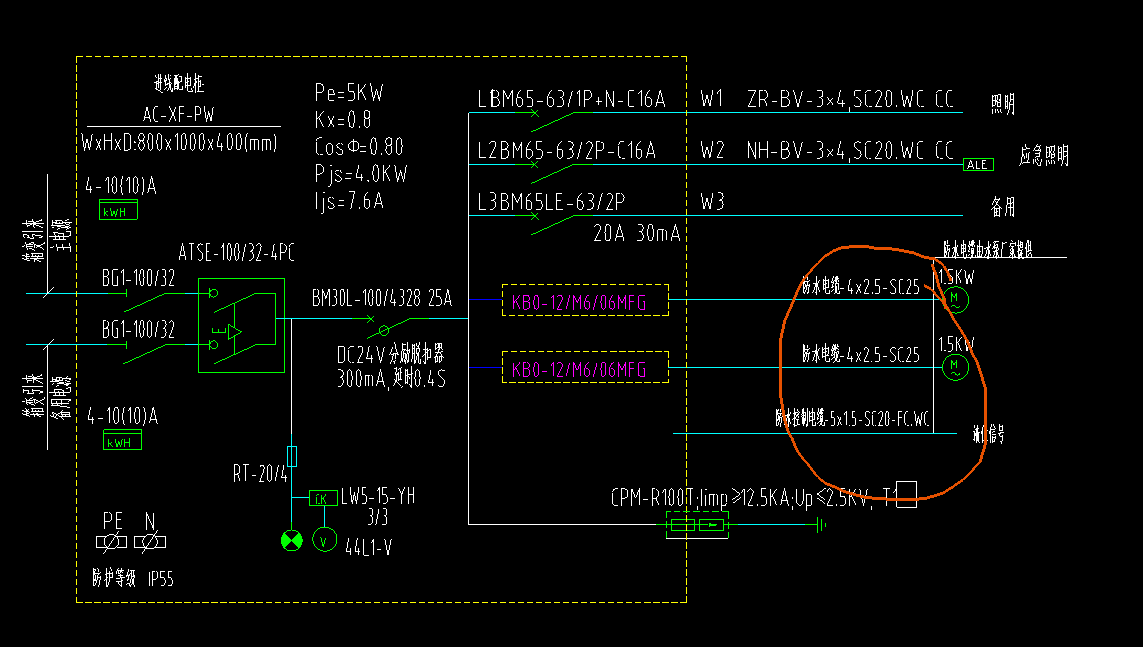1143x647 pixels.
Task: Click the CPM-R100T surge protector specification text
Action: [x=755, y=498]
